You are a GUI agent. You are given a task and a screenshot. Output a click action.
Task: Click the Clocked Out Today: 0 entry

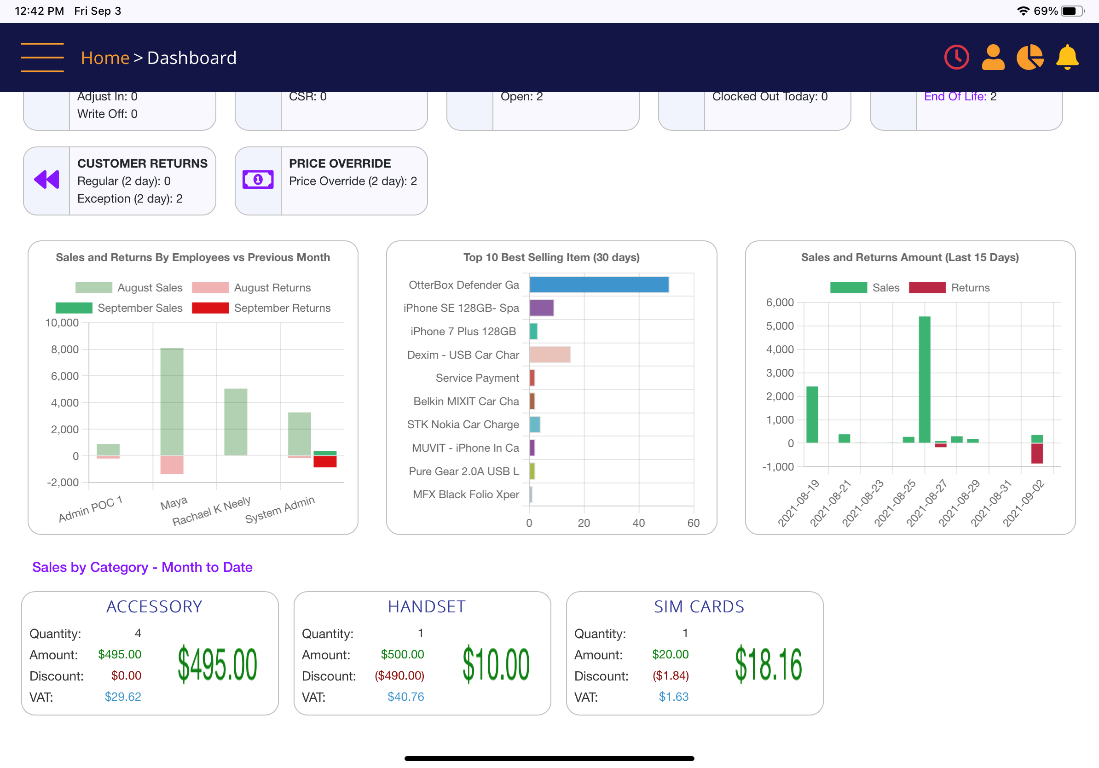point(770,97)
